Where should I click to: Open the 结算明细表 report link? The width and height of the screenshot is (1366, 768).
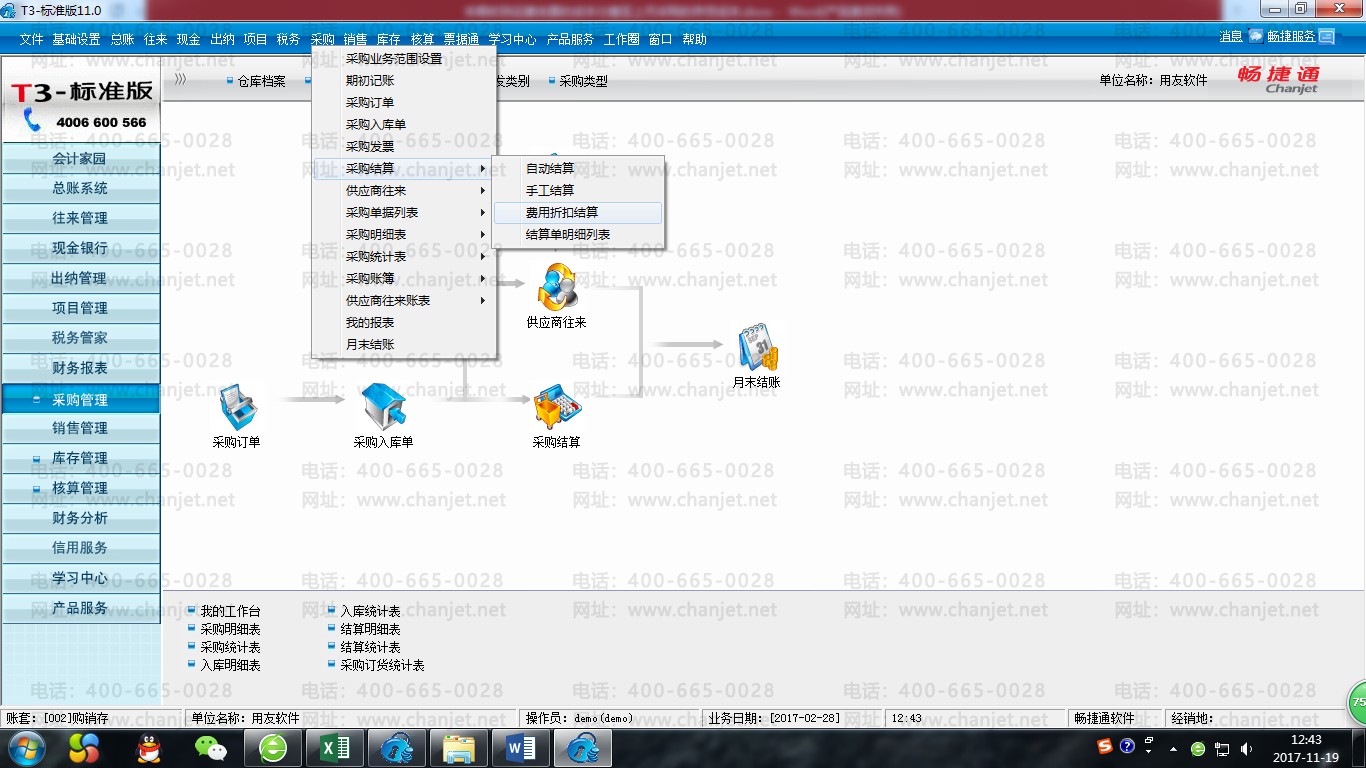370,629
